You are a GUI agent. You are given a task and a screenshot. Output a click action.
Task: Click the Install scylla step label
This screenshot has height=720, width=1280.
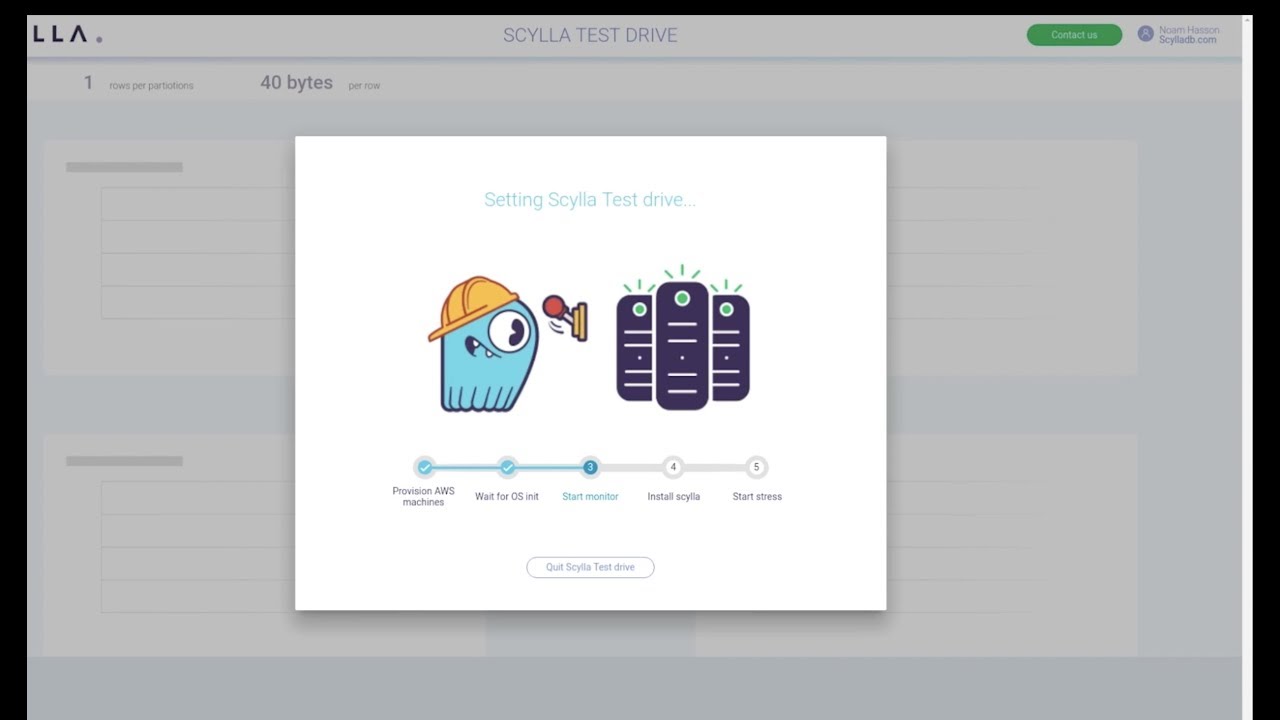pyautogui.click(x=673, y=496)
